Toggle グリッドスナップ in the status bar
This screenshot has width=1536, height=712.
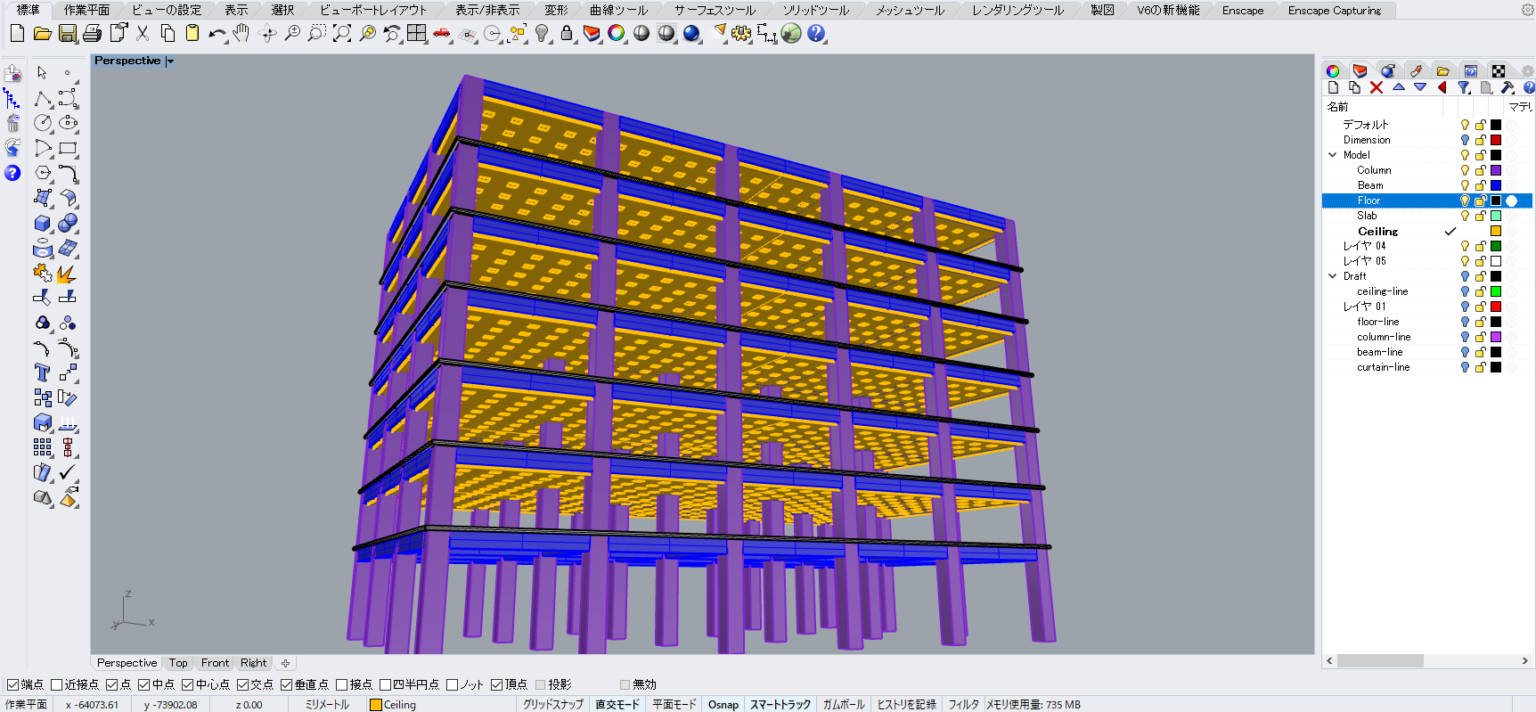click(x=553, y=705)
